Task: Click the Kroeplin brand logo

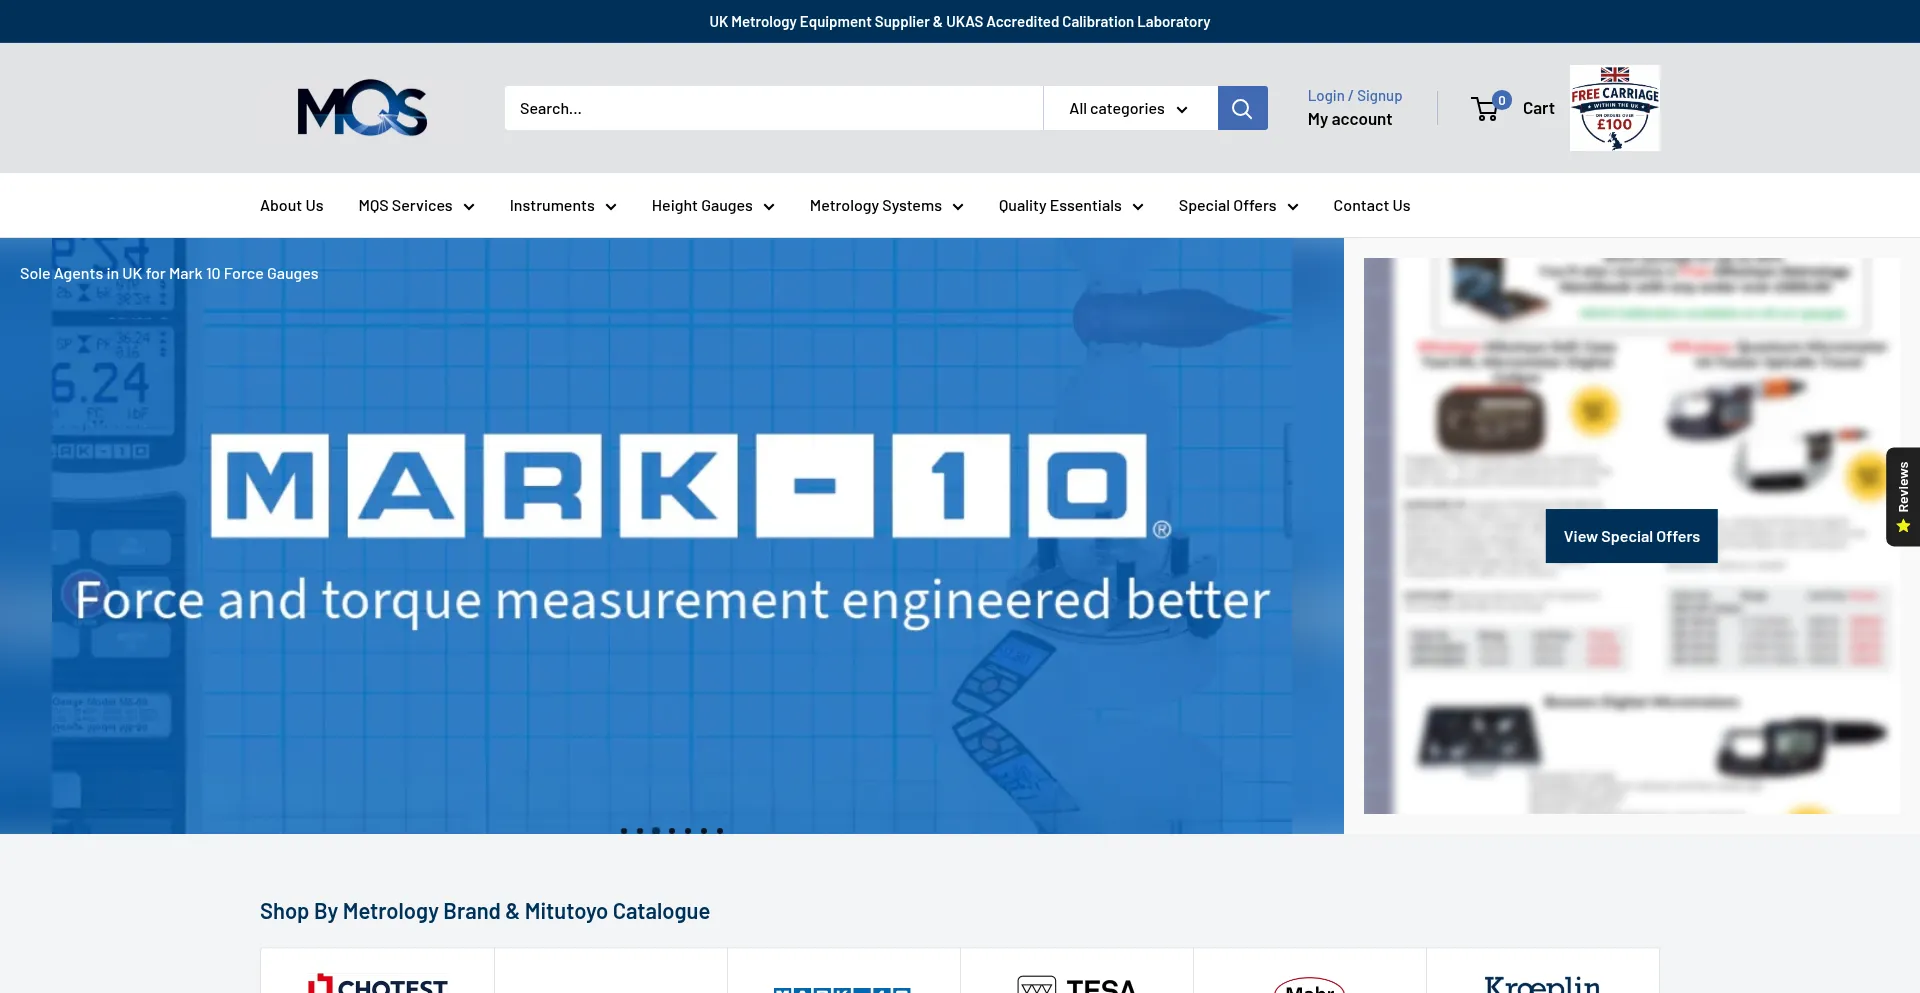Action: click(1542, 984)
